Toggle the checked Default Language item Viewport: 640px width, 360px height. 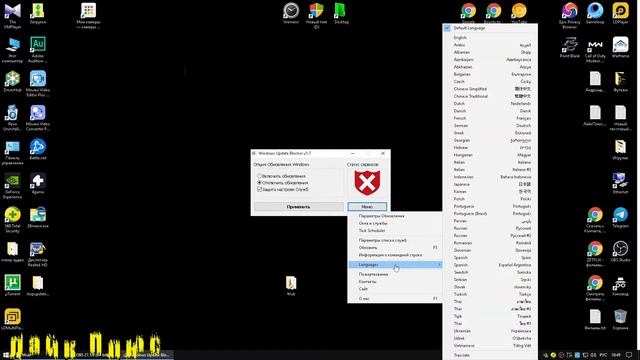point(490,28)
